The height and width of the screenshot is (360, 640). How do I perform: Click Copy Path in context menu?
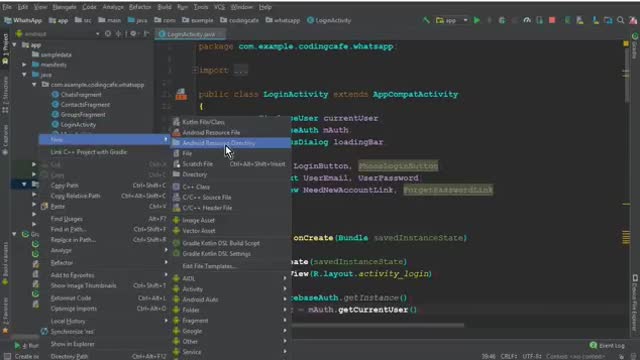click(x=104, y=185)
